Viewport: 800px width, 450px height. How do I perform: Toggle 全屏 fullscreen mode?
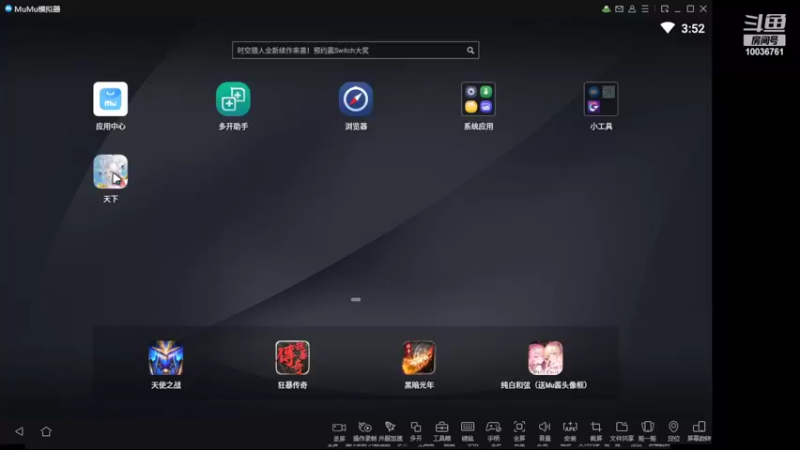click(x=519, y=431)
